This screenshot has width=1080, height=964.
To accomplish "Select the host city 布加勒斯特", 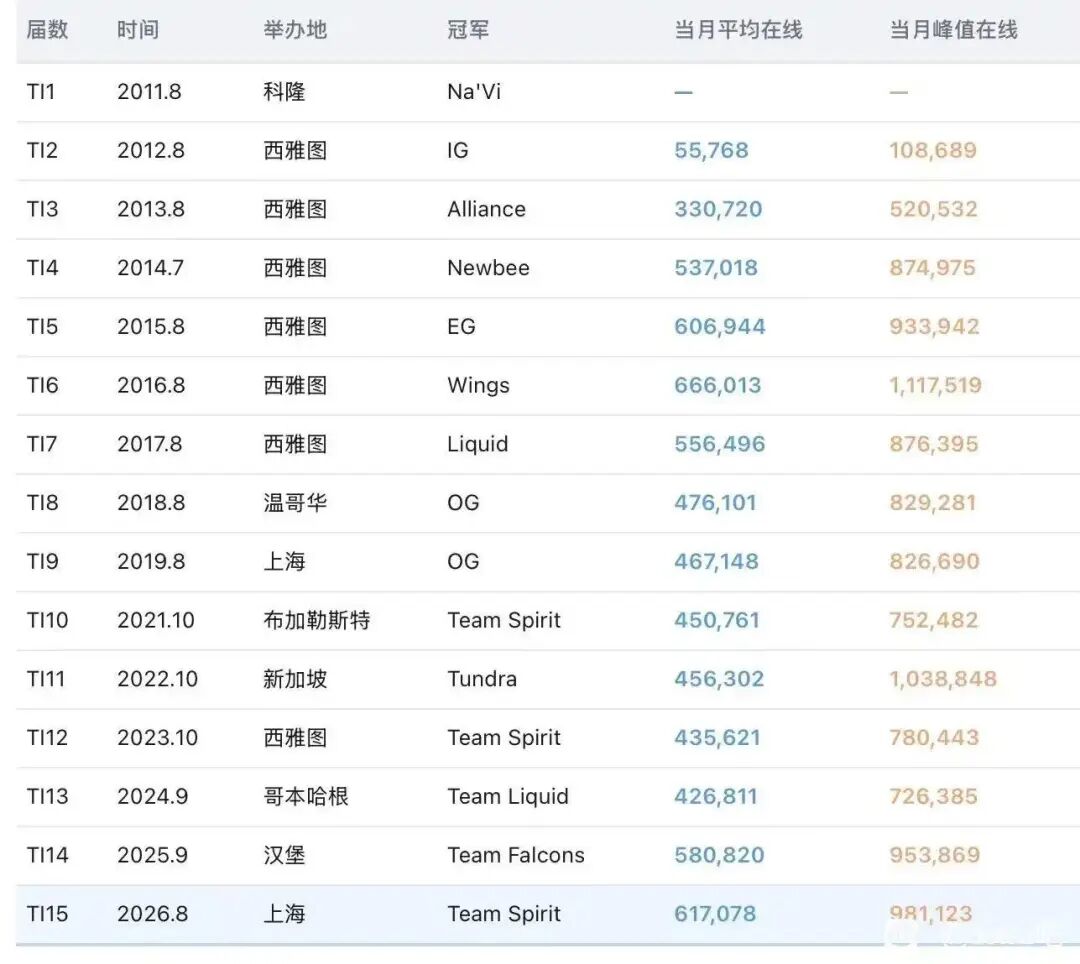I will pos(317,620).
